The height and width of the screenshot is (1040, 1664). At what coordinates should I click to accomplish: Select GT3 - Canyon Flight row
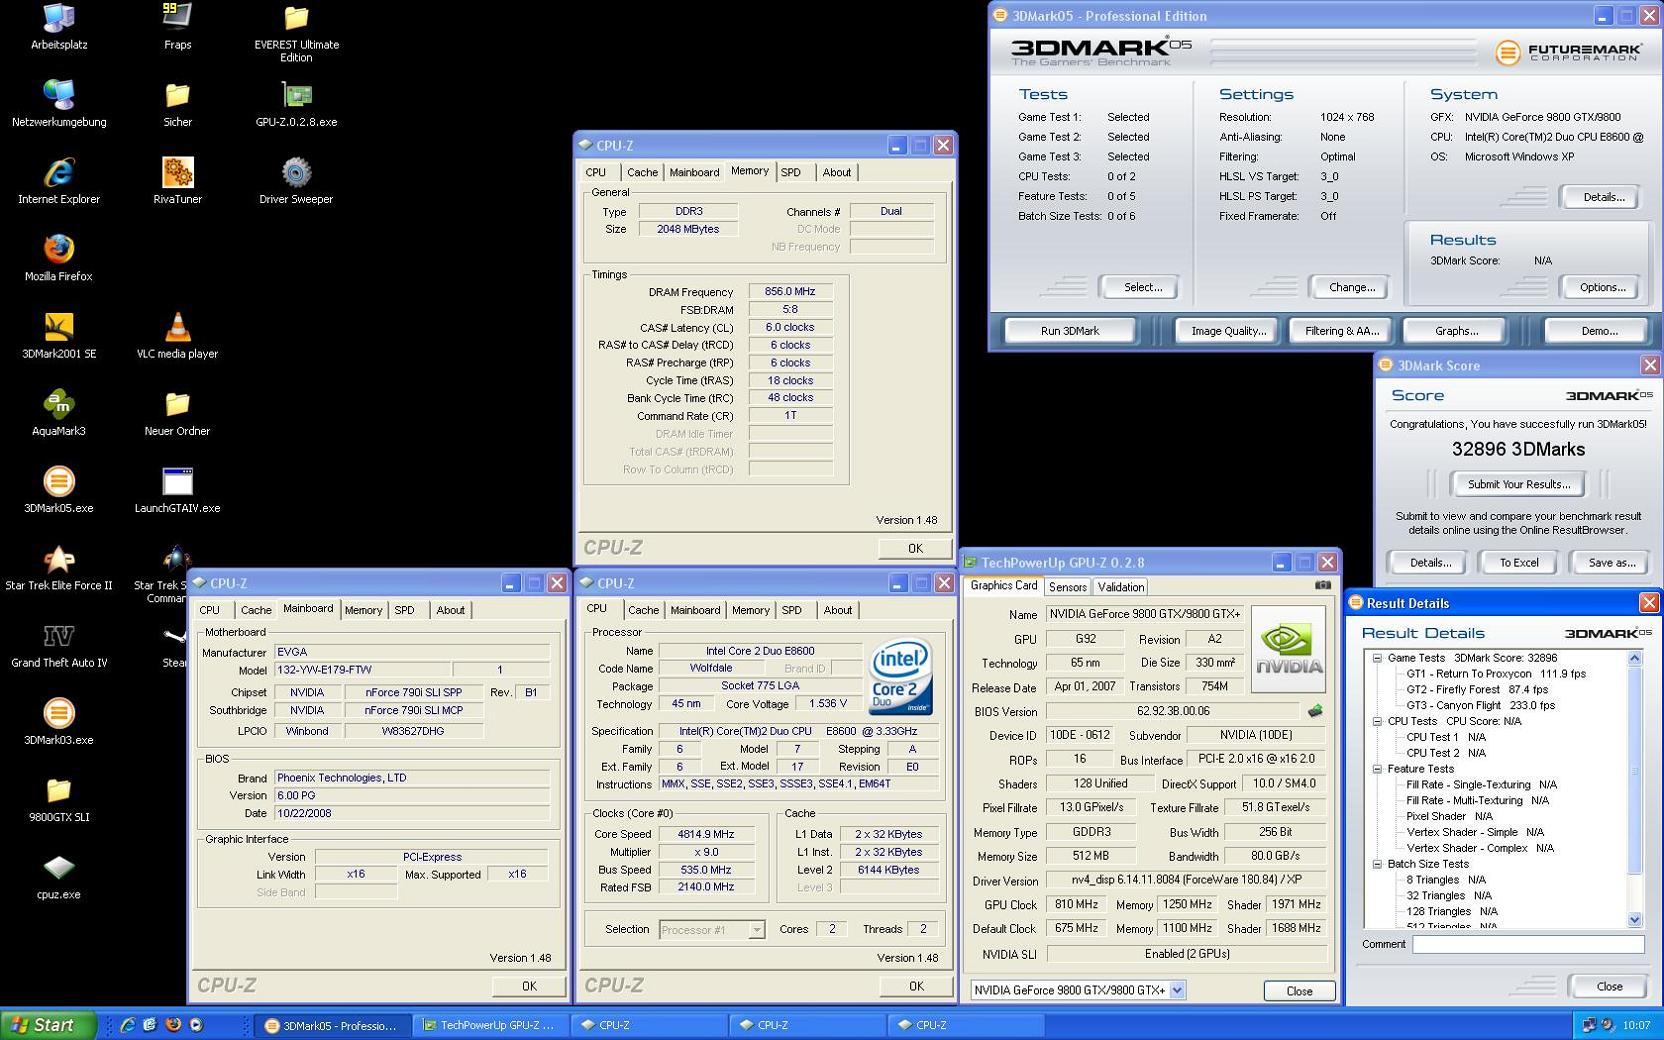tap(1480, 705)
